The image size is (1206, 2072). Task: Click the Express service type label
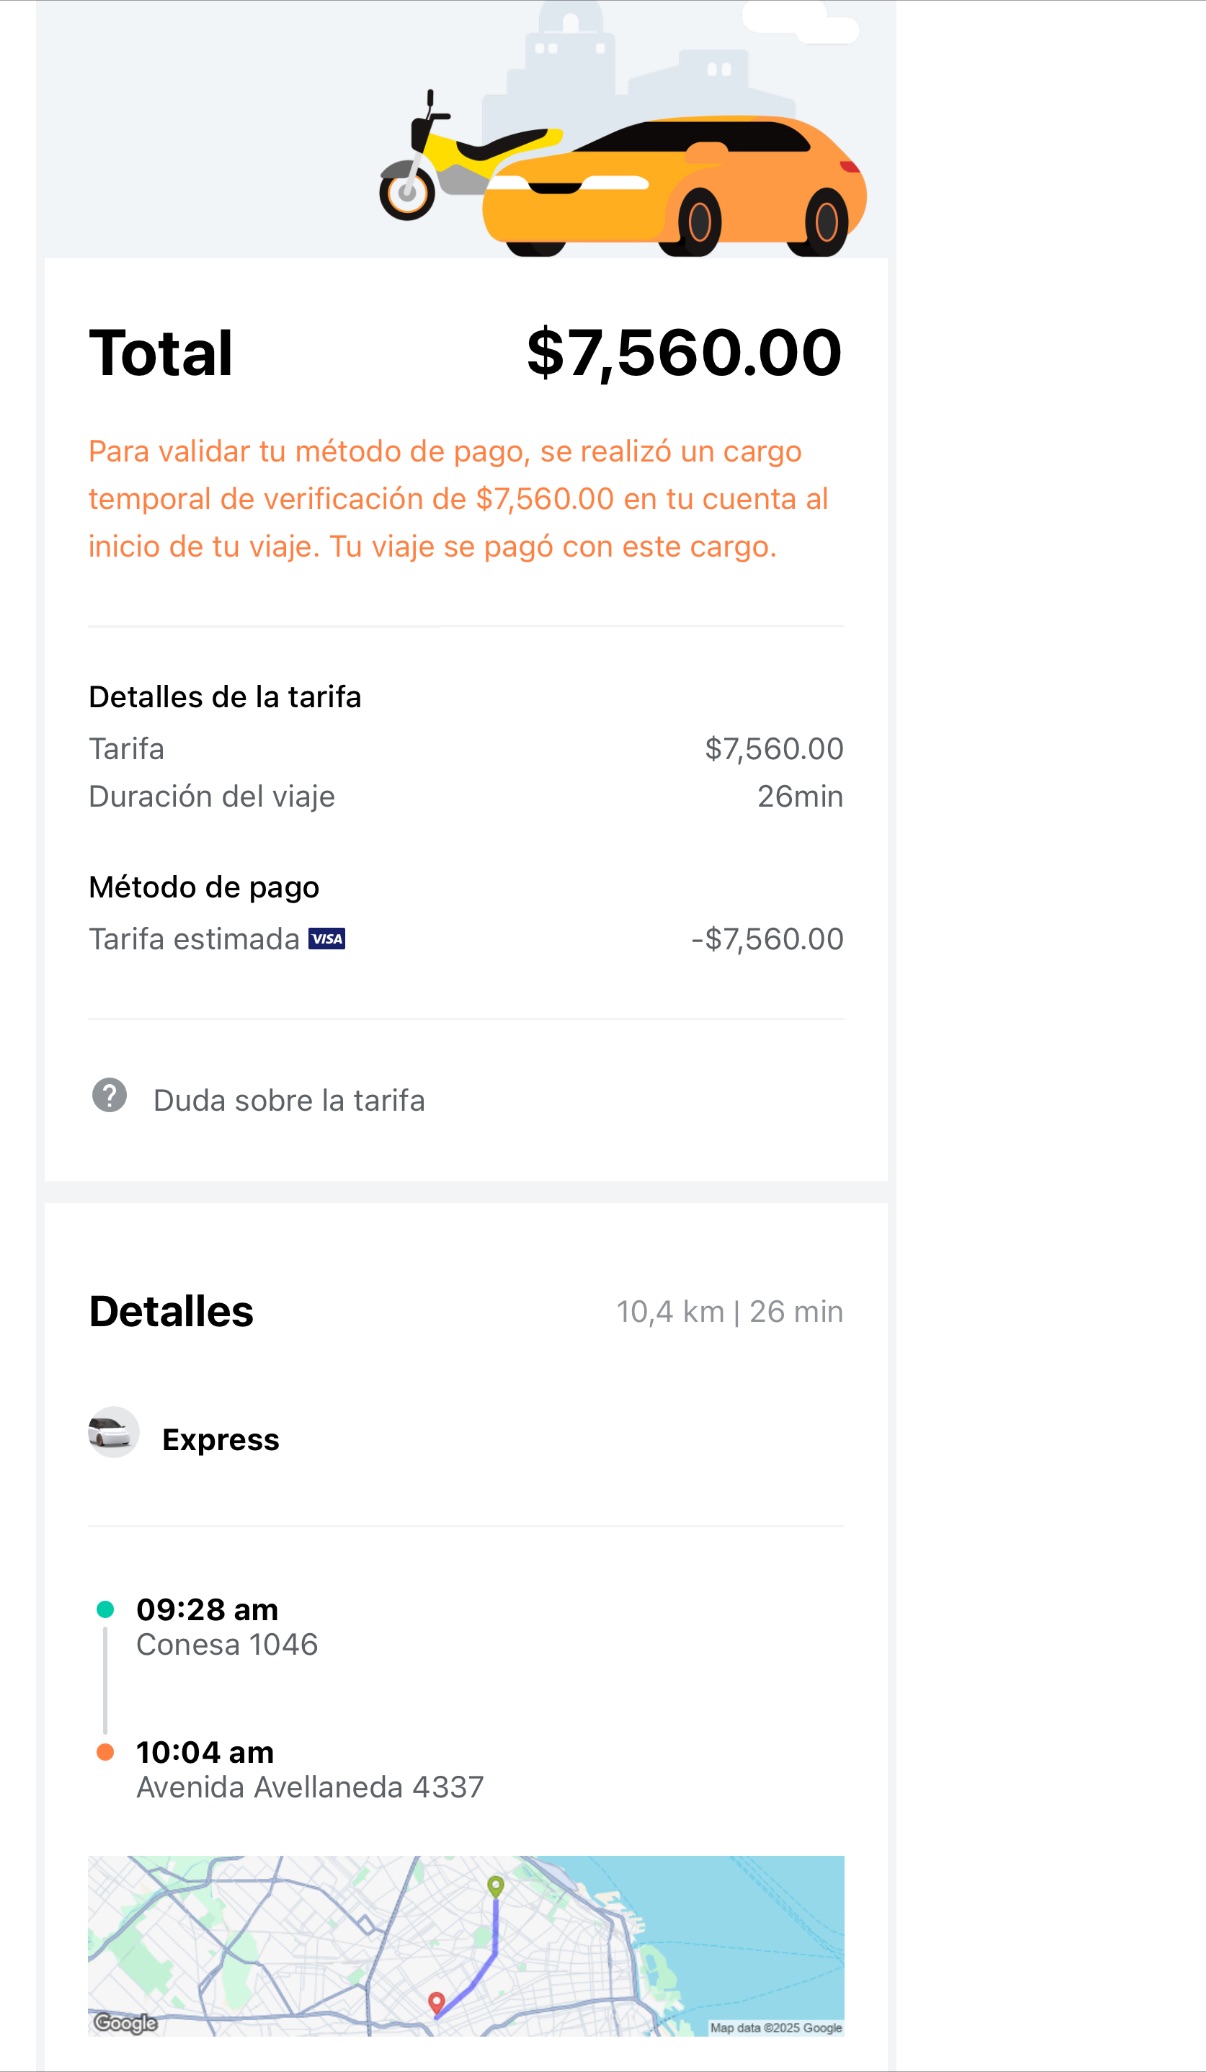[221, 1440]
